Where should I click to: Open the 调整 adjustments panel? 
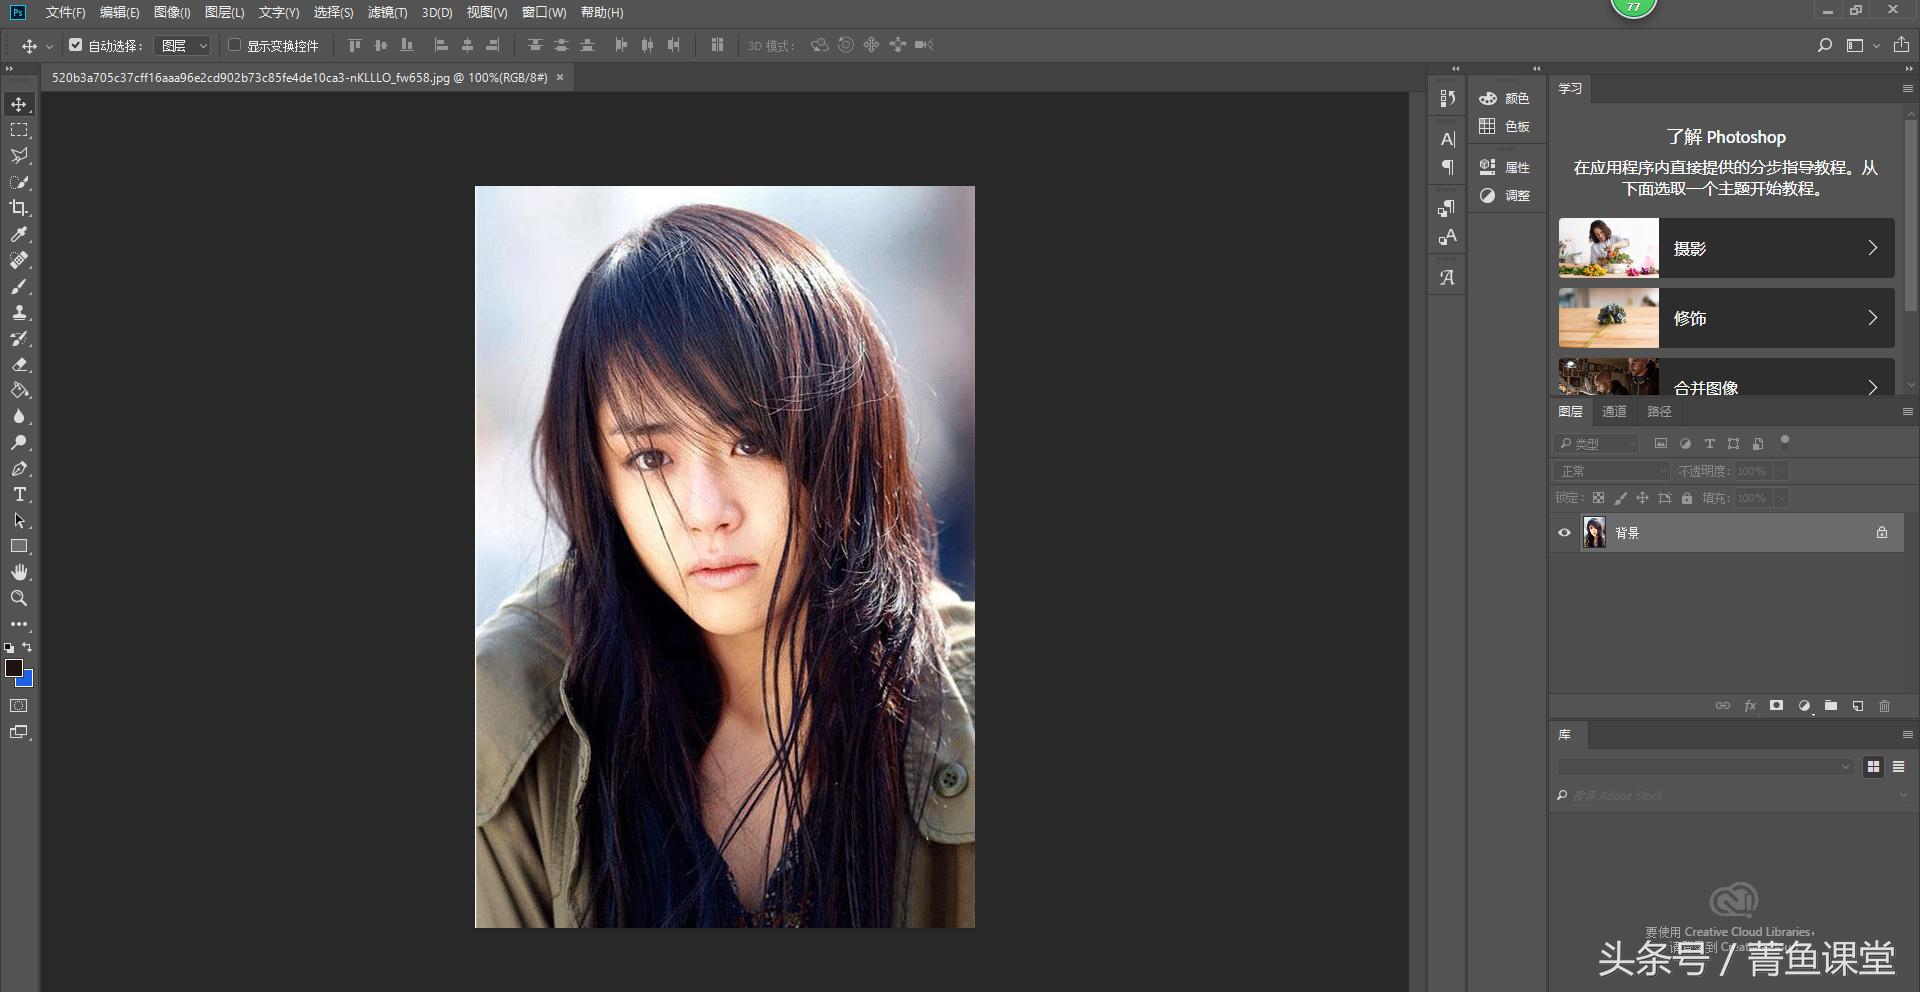1506,196
